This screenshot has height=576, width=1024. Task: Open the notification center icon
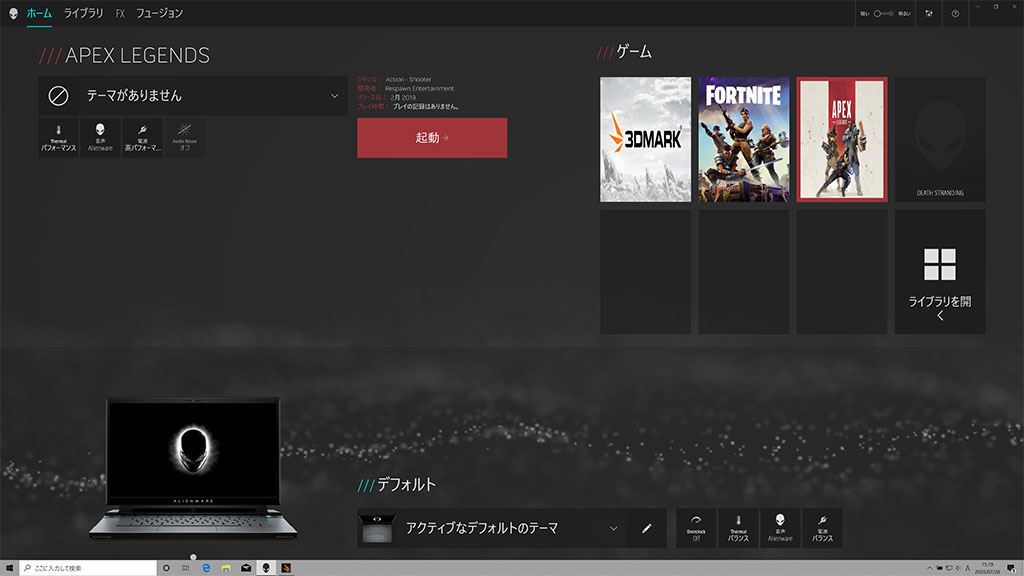(1011, 568)
